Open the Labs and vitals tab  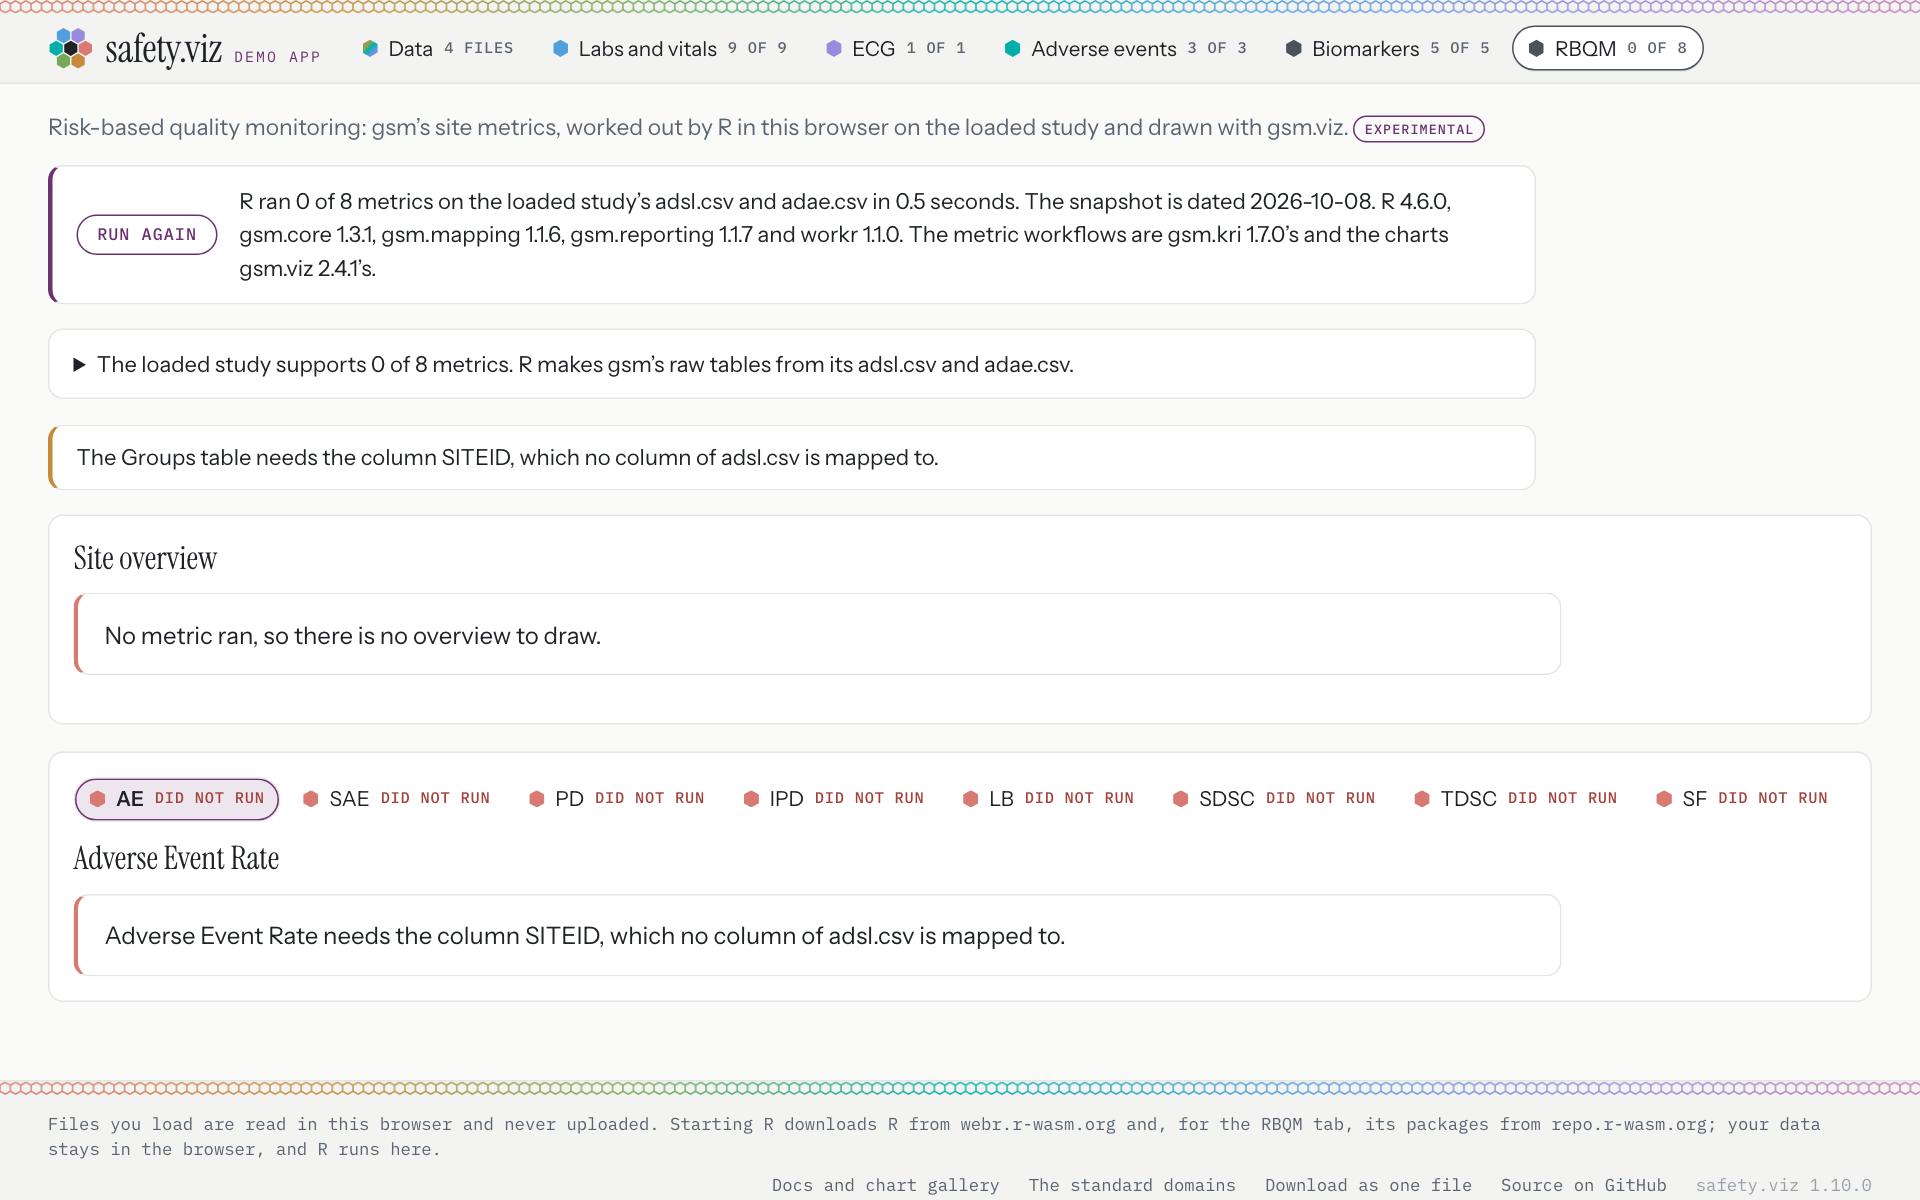(x=670, y=48)
